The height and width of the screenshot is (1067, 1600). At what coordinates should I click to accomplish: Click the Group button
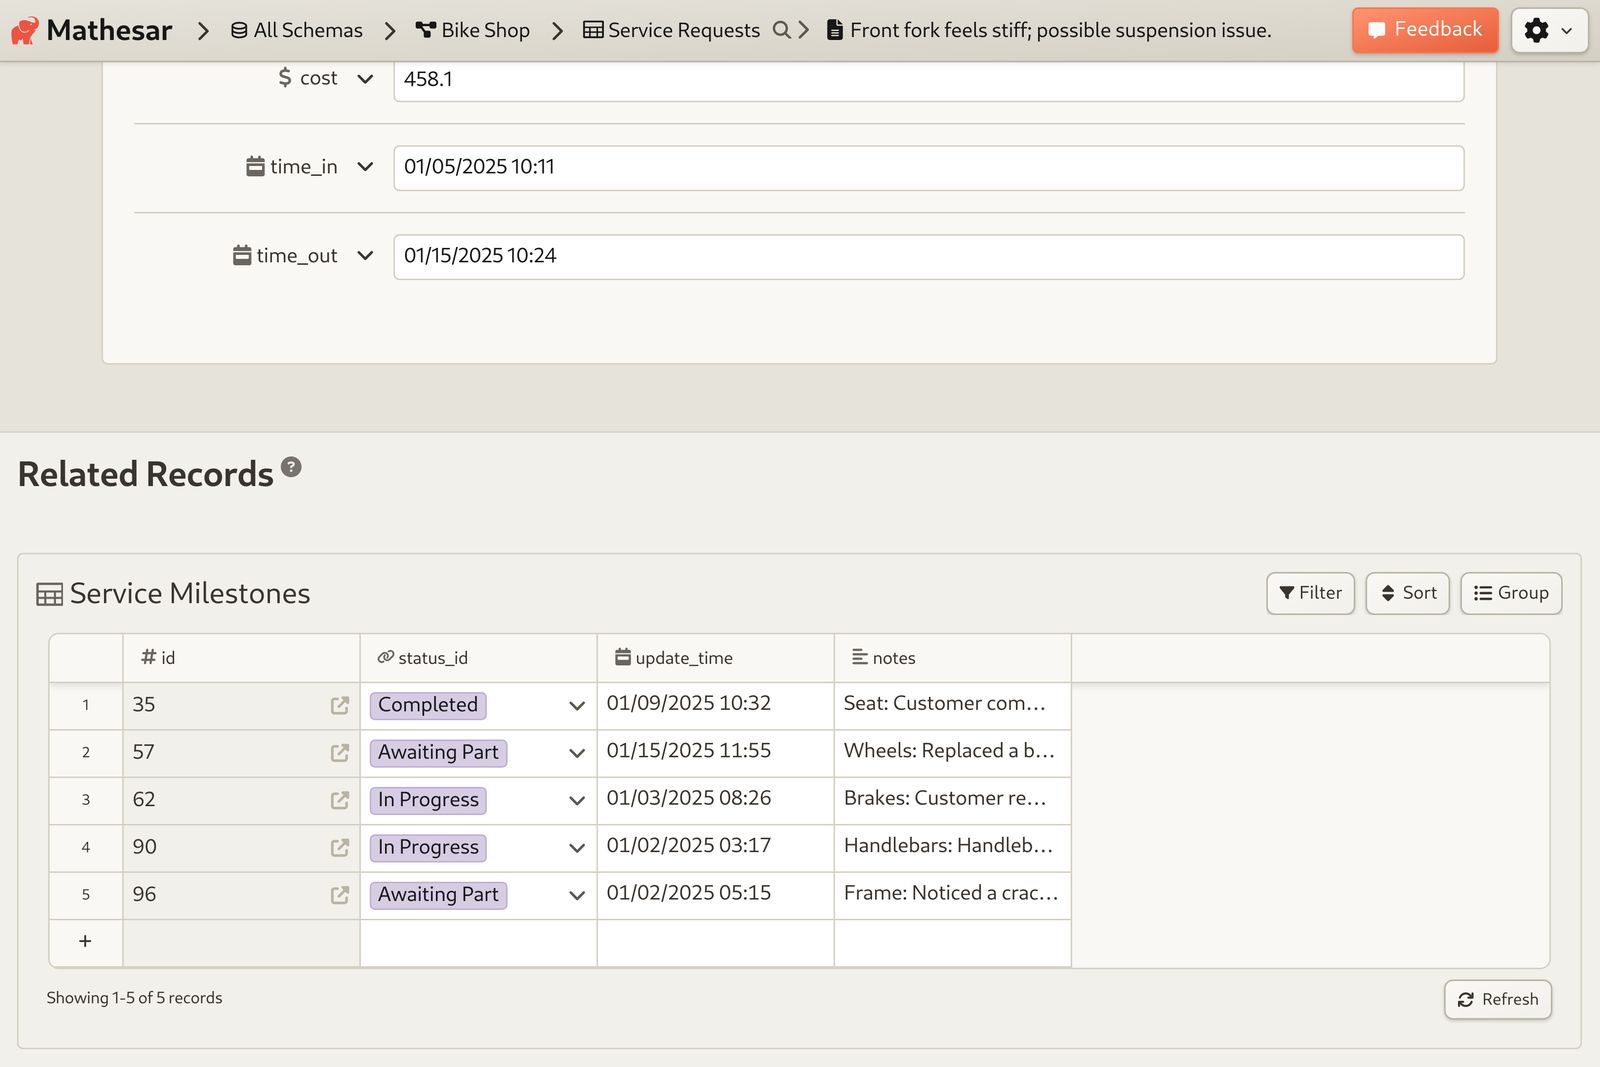click(1511, 593)
